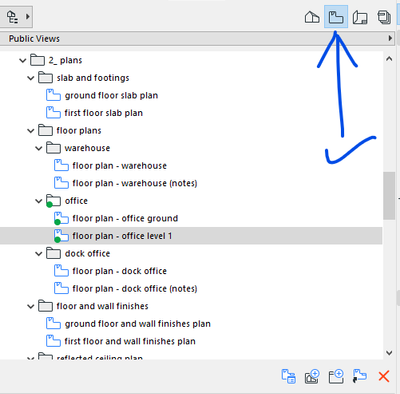Delete the selected view with red X
The width and height of the screenshot is (400, 394).
coord(384,377)
